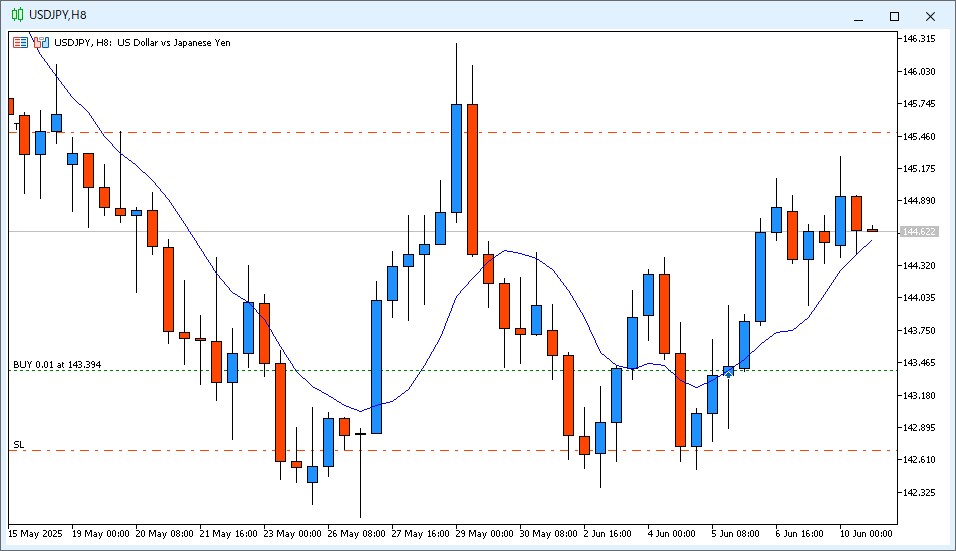Click the 29 May 00:00 time label
Viewport: 956px width, 551px height.
(485, 534)
